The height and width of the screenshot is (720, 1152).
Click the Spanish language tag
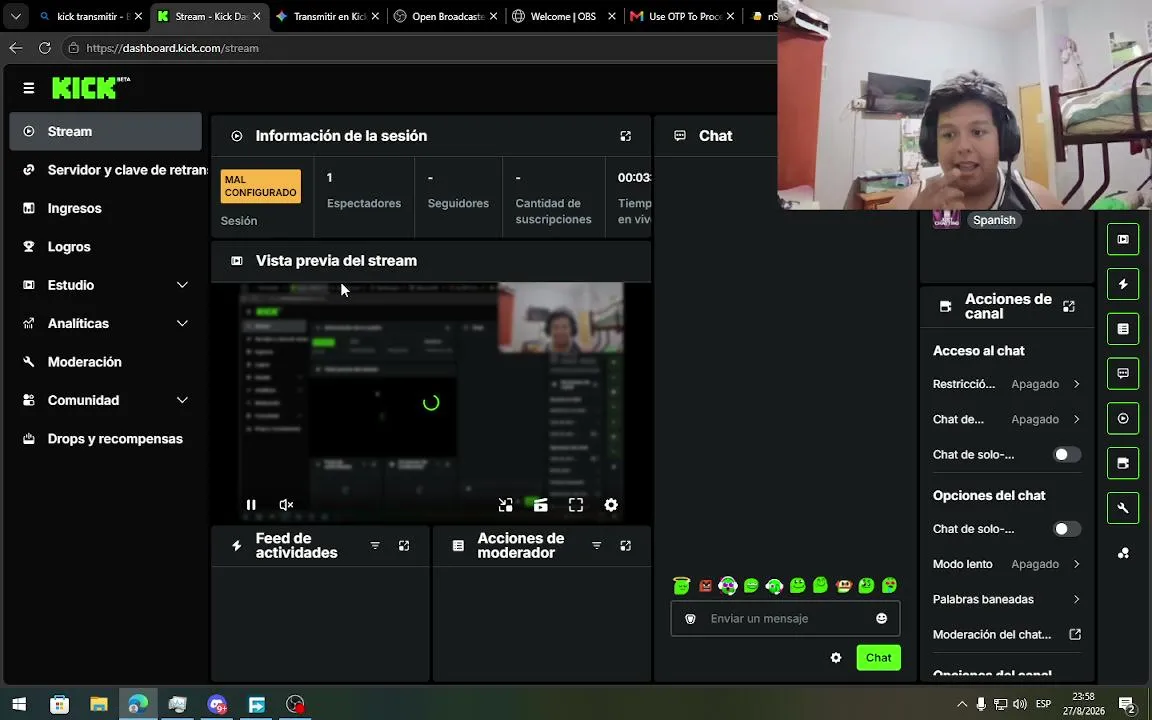[993, 220]
